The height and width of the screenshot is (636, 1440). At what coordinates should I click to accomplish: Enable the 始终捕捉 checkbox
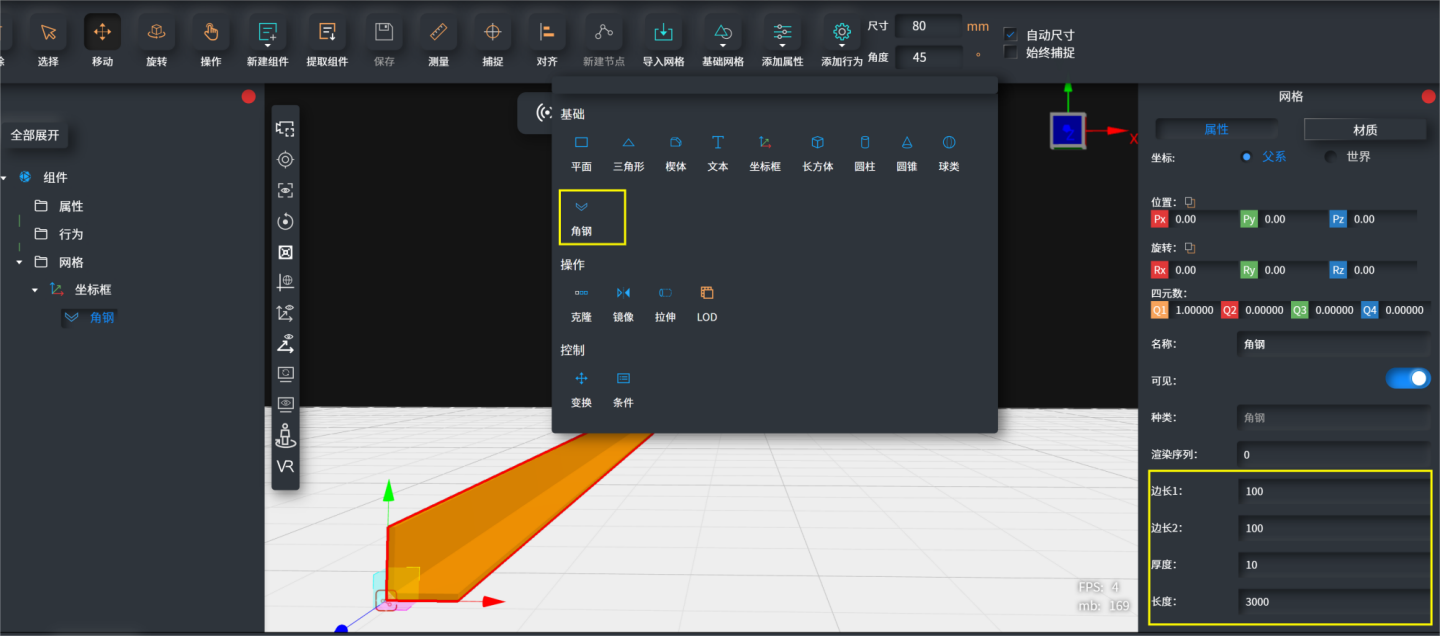point(1010,52)
